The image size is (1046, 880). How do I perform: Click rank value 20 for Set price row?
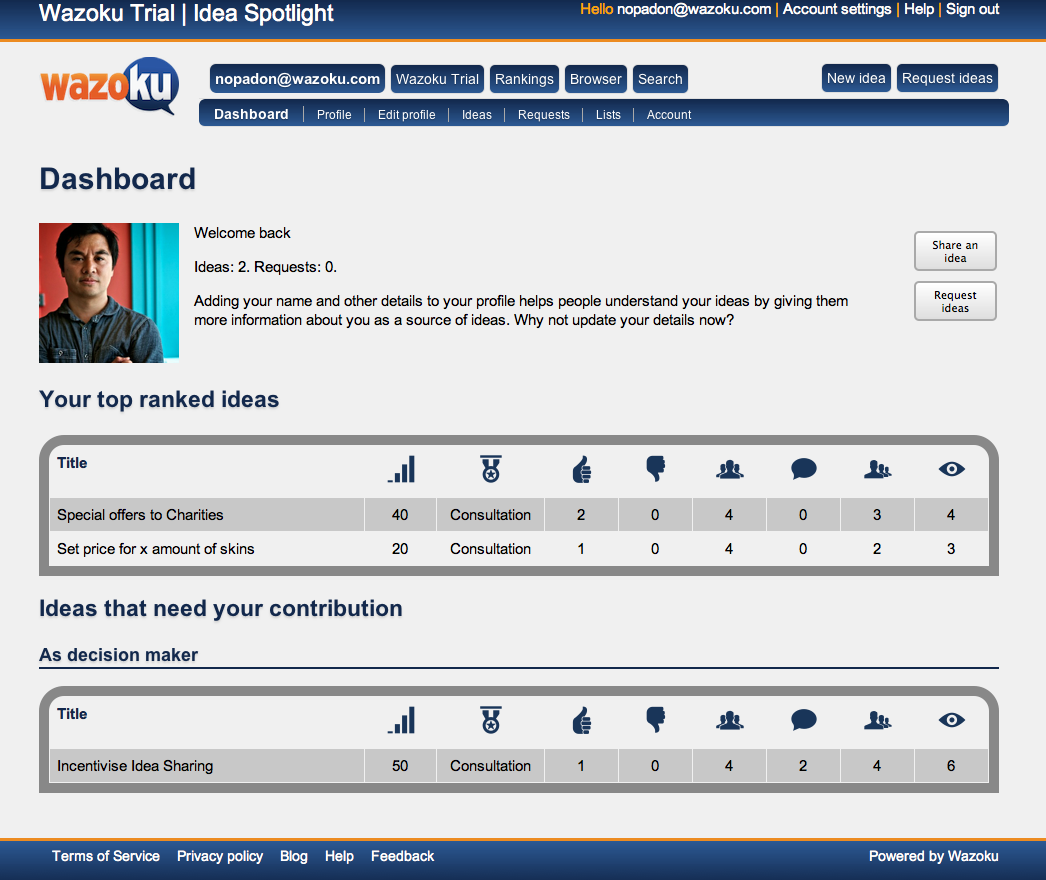[400, 549]
